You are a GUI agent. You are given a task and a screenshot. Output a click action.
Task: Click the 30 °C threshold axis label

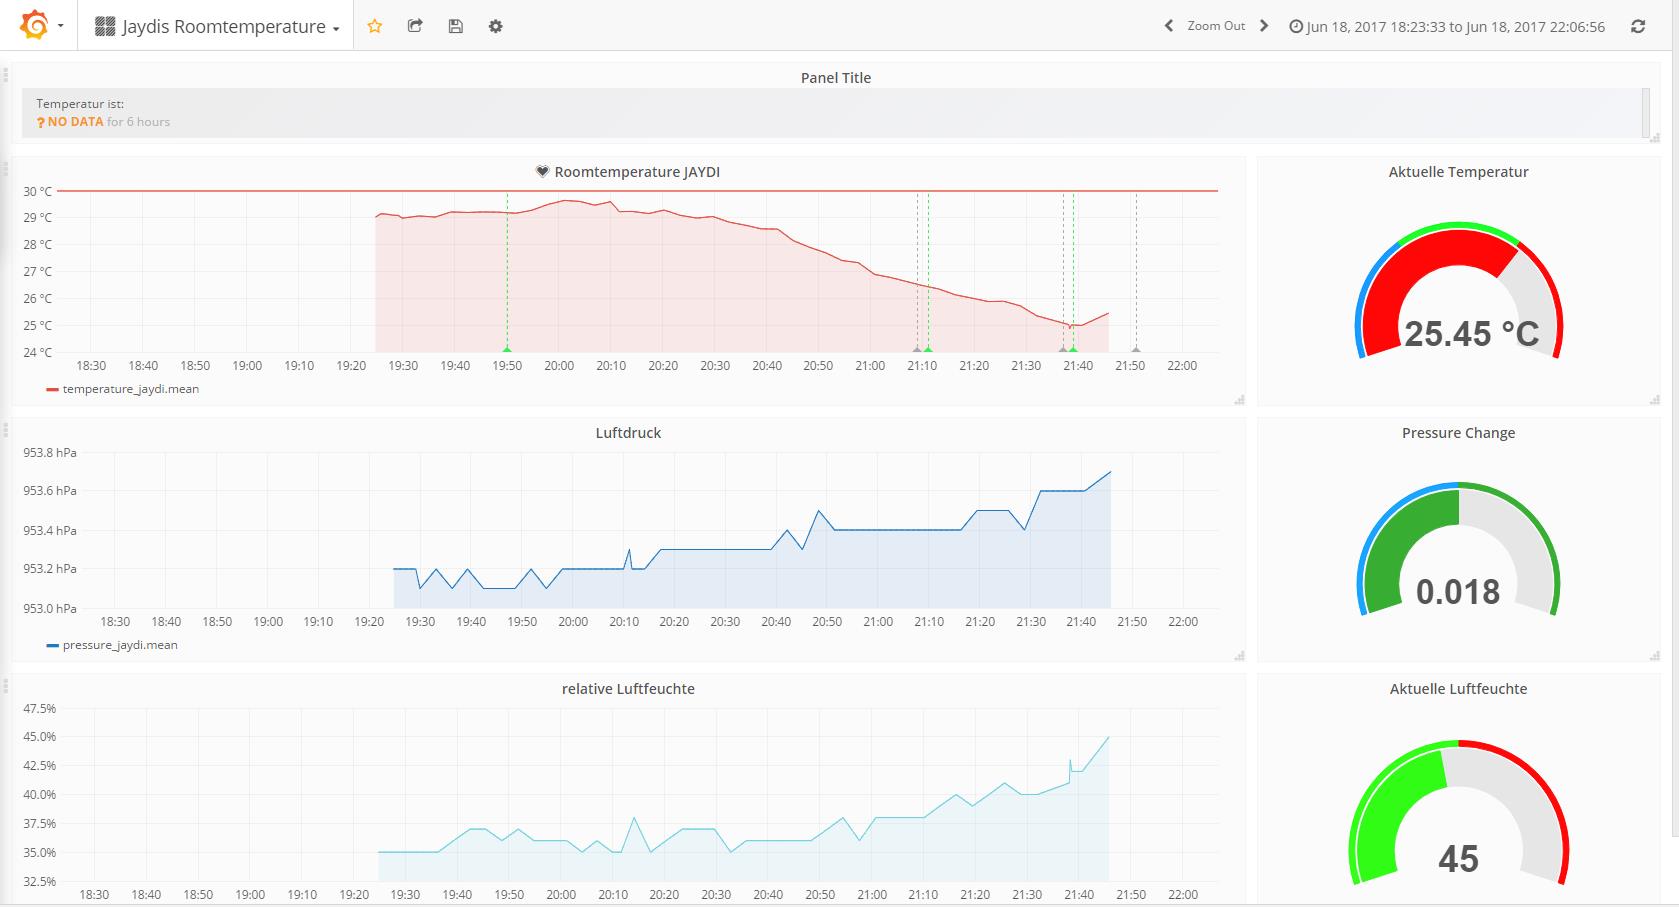[x=38, y=191]
